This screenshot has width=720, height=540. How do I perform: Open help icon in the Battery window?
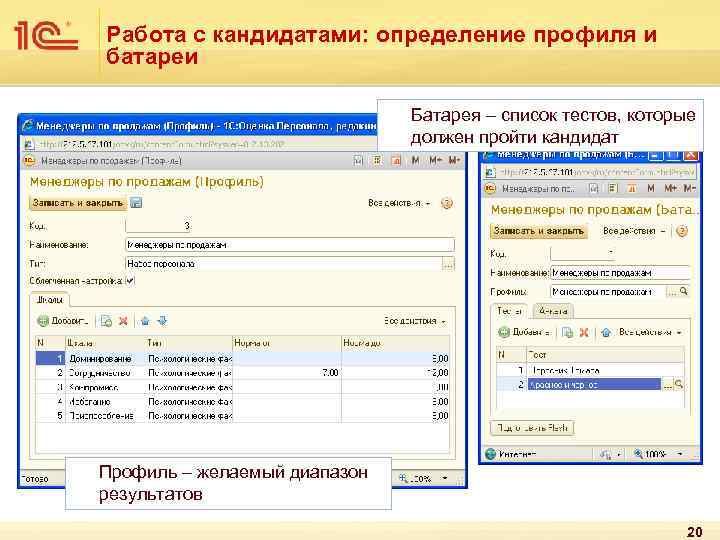coord(682,231)
